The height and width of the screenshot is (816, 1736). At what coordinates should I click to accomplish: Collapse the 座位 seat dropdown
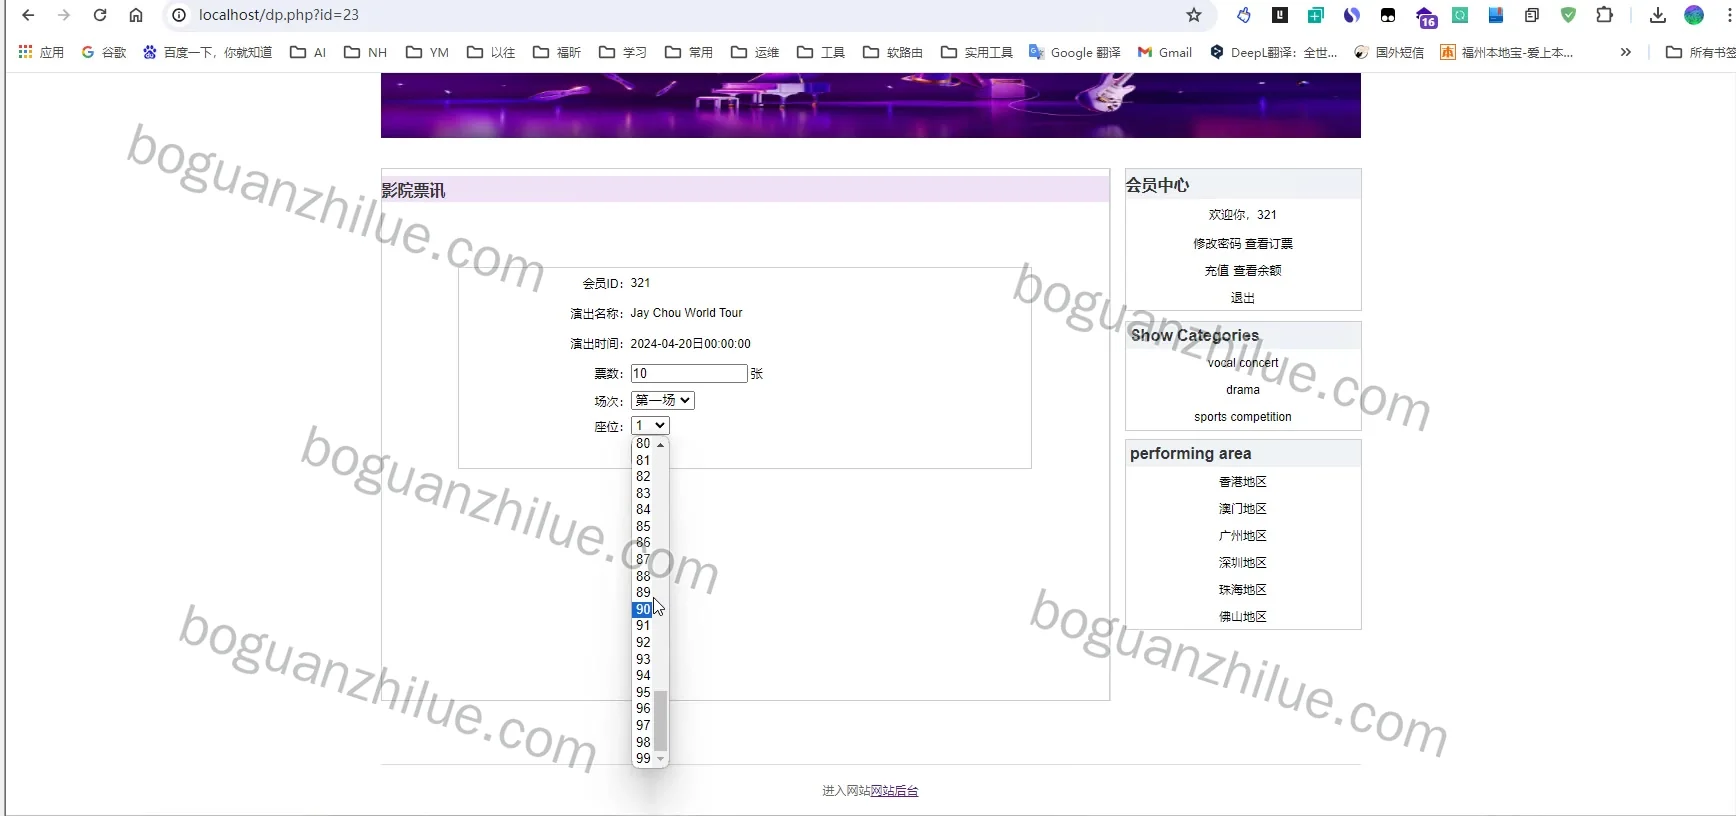pos(650,426)
